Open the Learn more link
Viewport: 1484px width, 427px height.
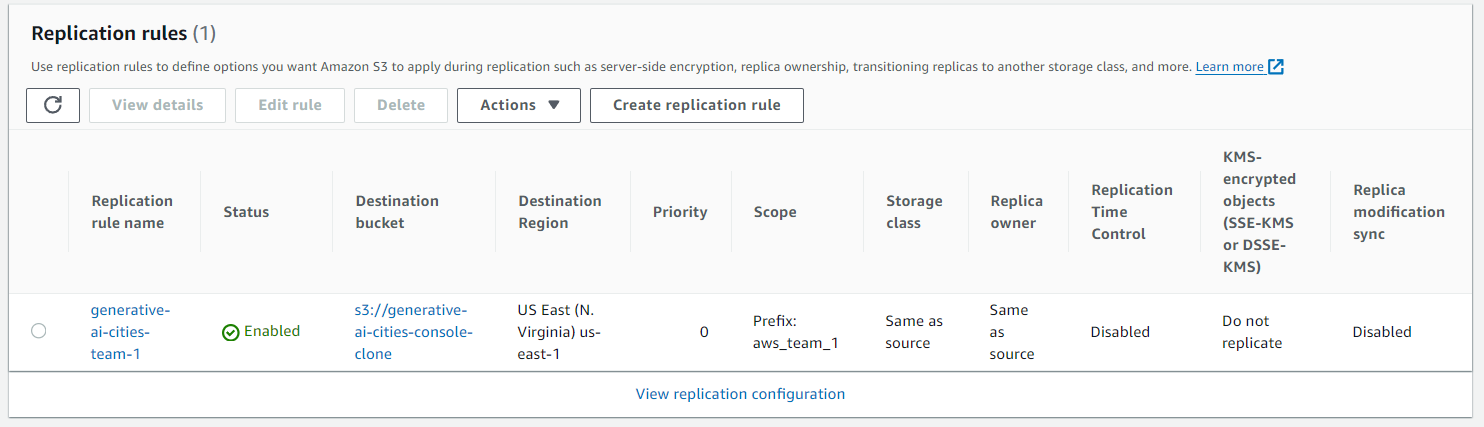1229,67
